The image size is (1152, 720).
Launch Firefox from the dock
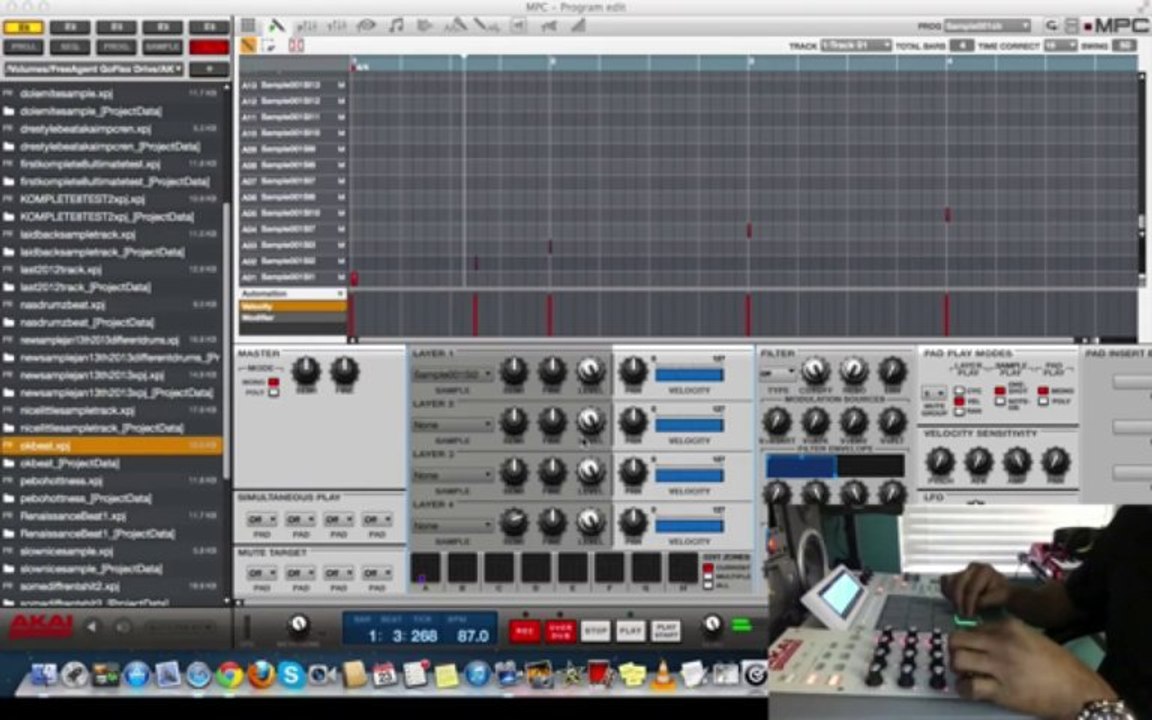pyautogui.click(x=261, y=674)
